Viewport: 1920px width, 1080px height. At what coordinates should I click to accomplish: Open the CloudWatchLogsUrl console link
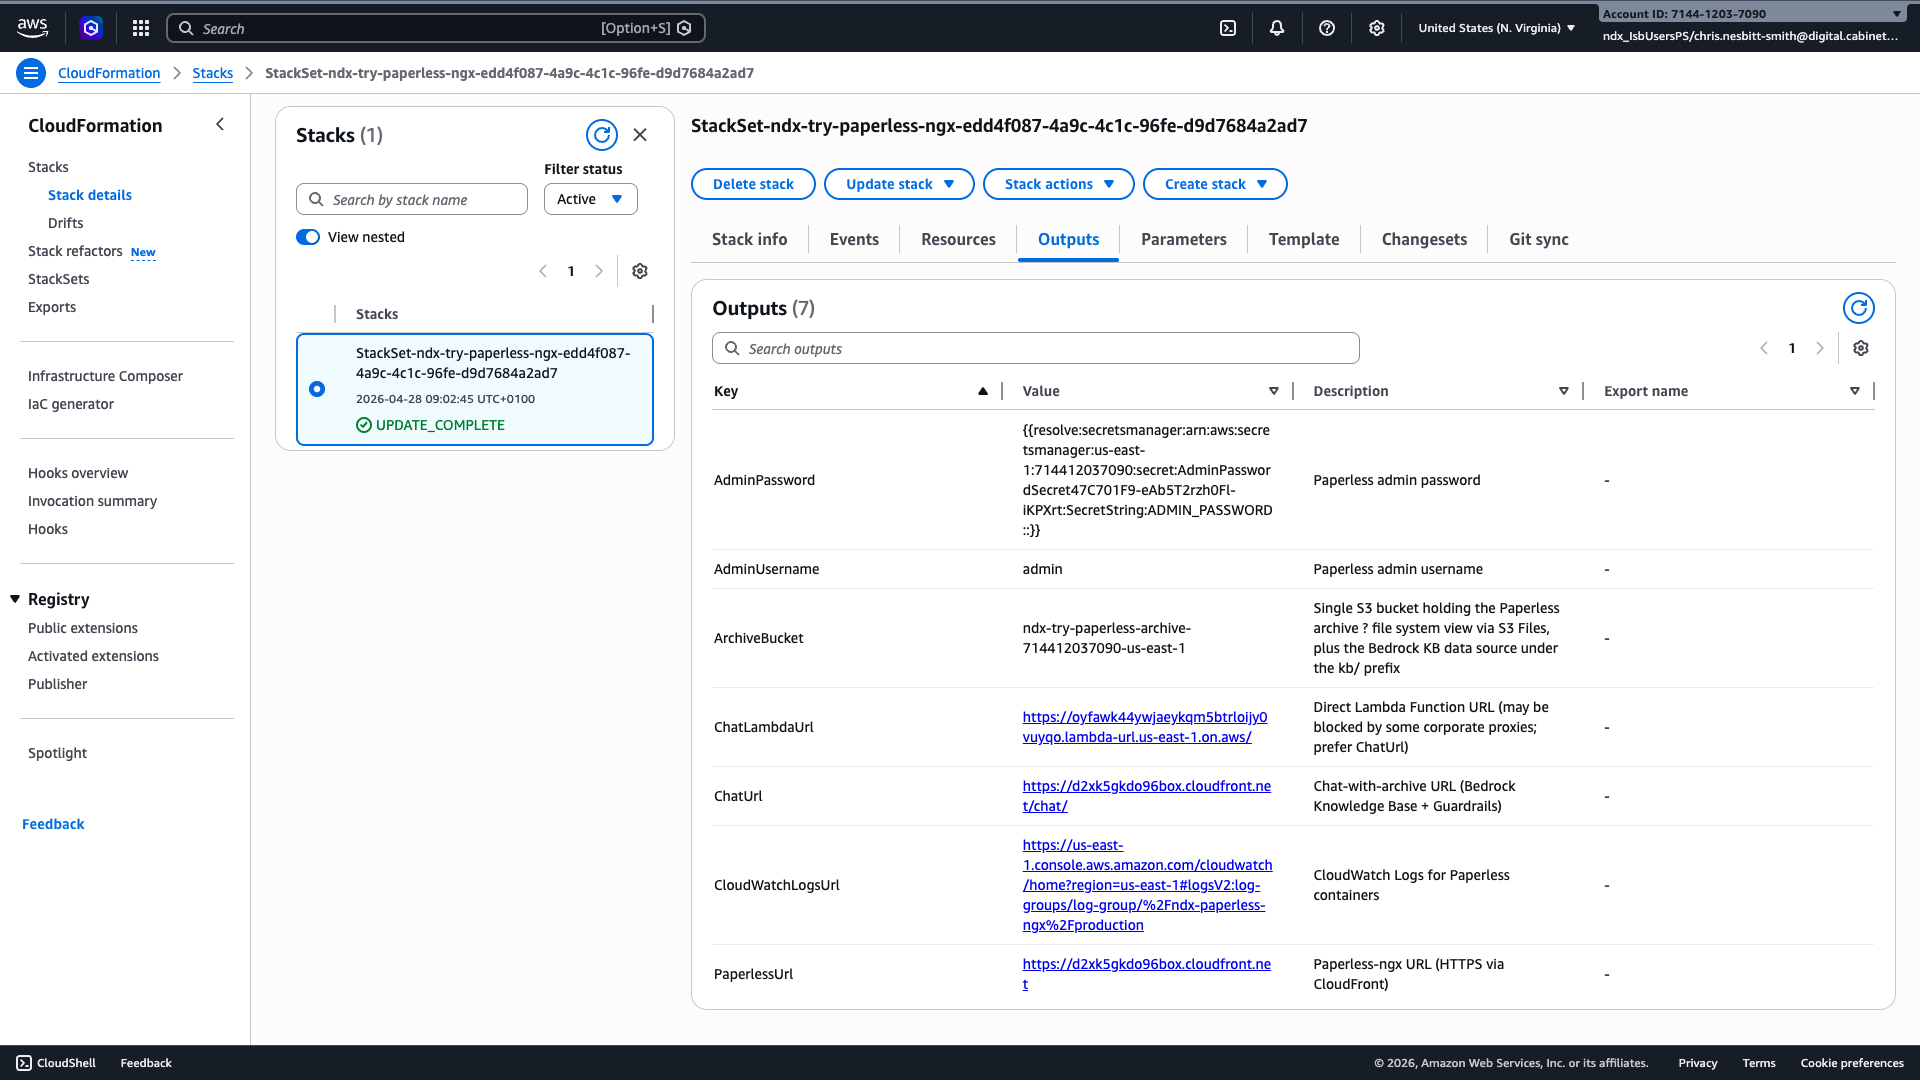tap(1147, 885)
